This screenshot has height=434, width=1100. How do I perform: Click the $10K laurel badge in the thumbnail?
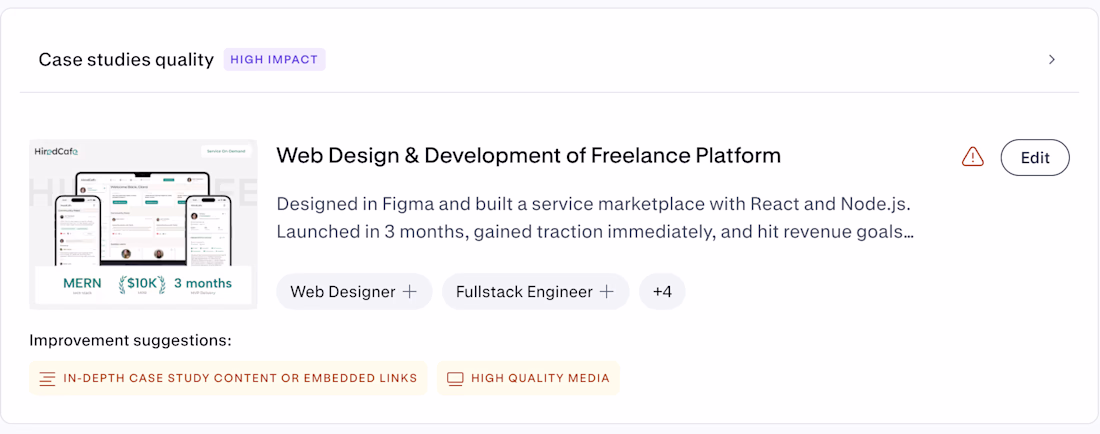(x=140, y=284)
